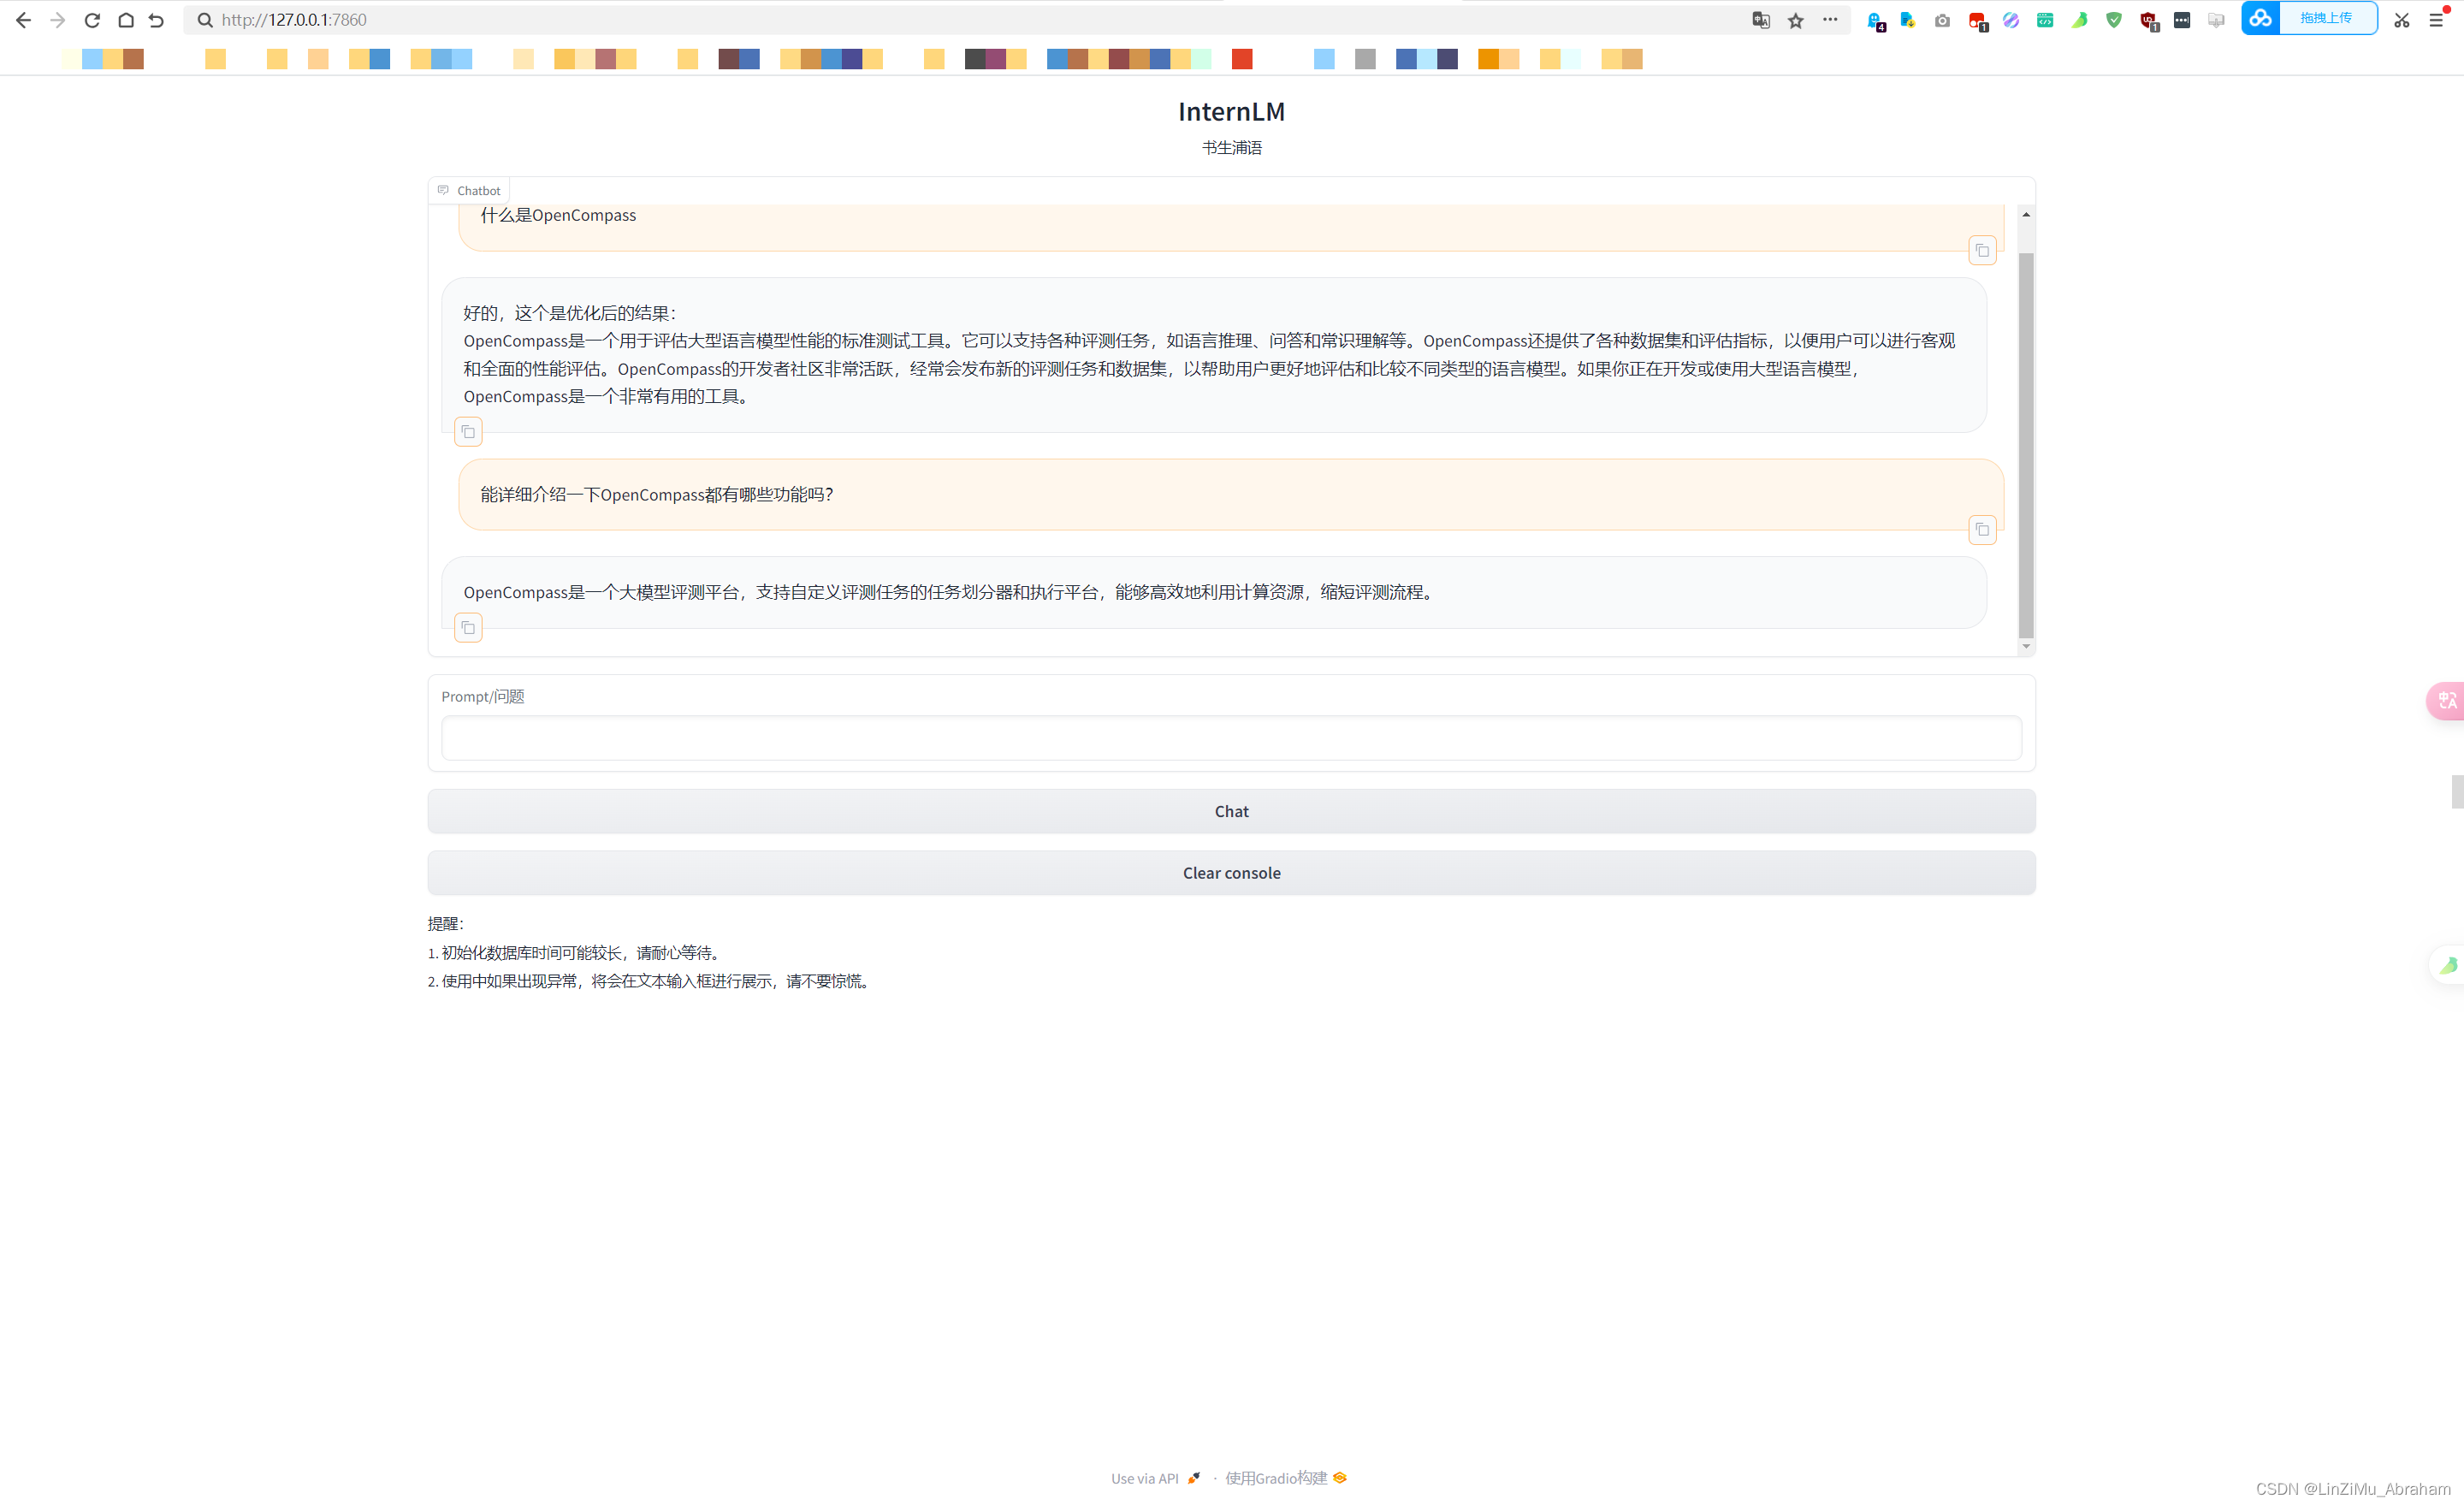Viewport: 2464px width, 1505px height.
Task: Click the translate page icon in address bar
Action: [x=1761, y=20]
